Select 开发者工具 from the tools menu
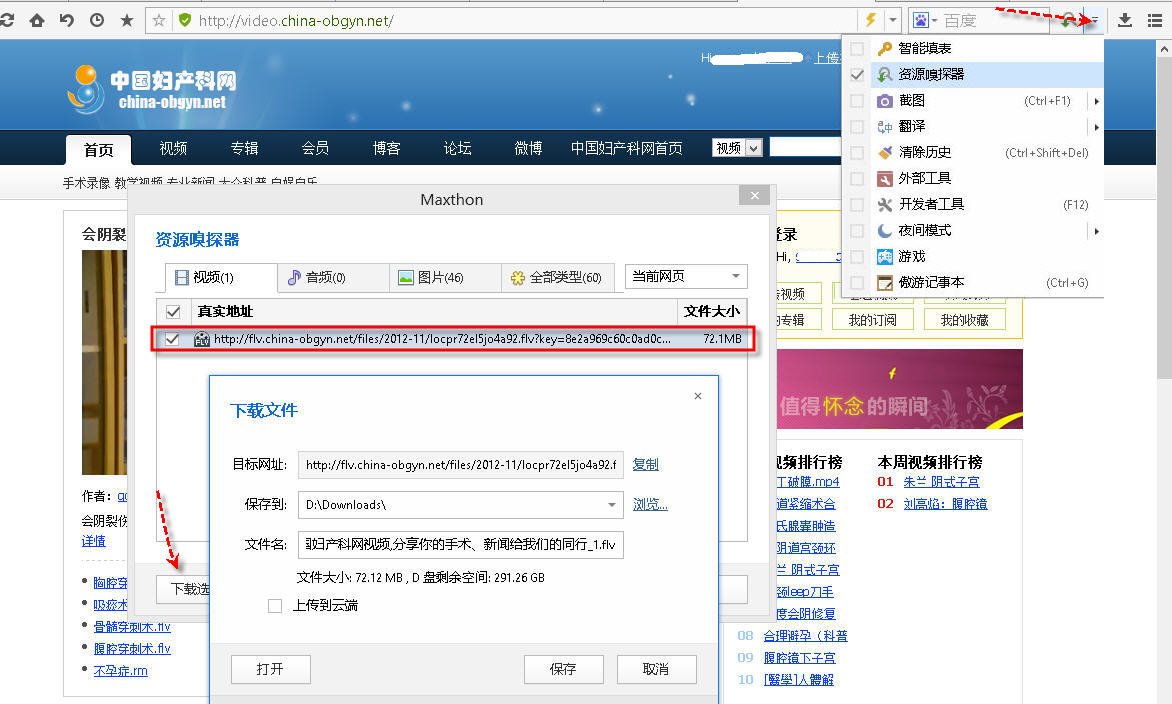The width and height of the screenshot is (1172, 704). [x=930, y=204]
